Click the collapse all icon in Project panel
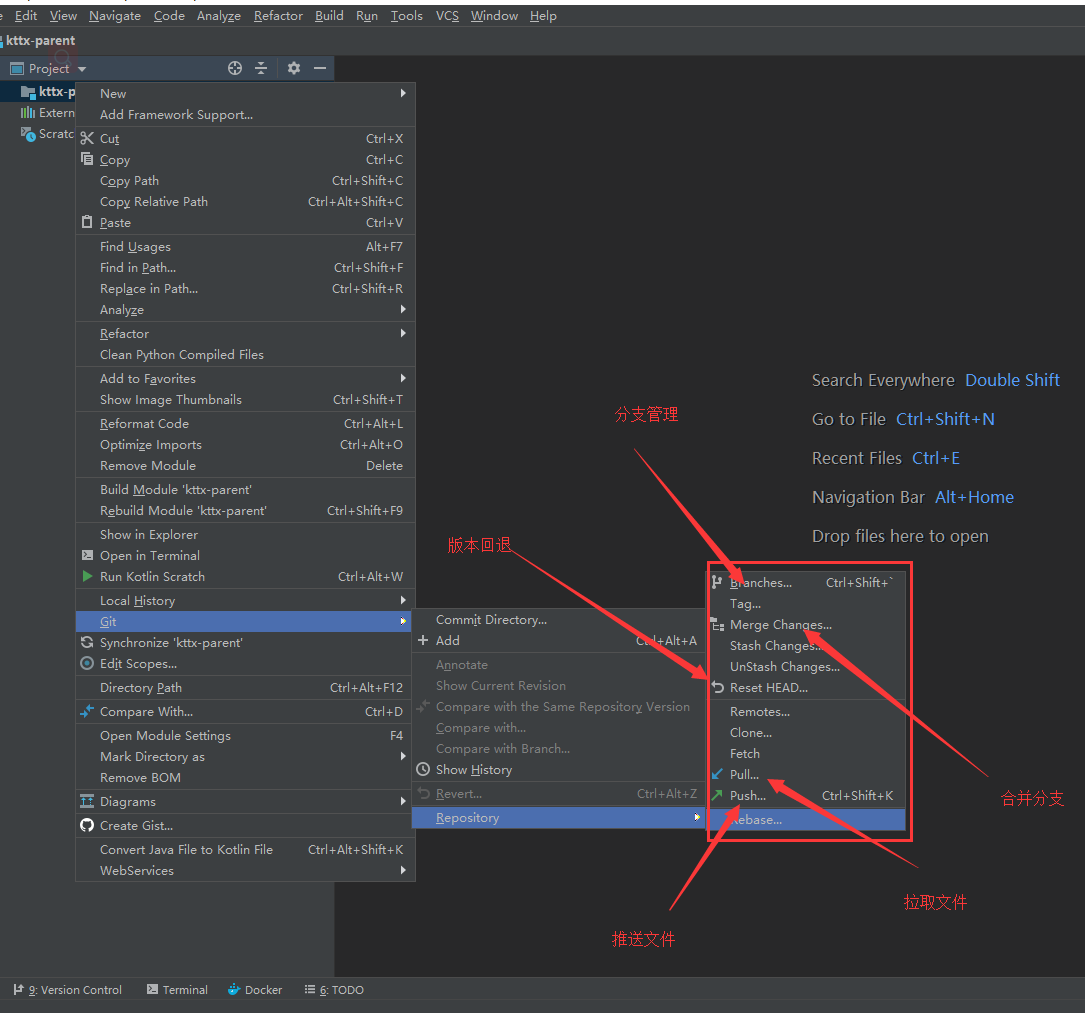The image size is (1085, 1013). 261,68
